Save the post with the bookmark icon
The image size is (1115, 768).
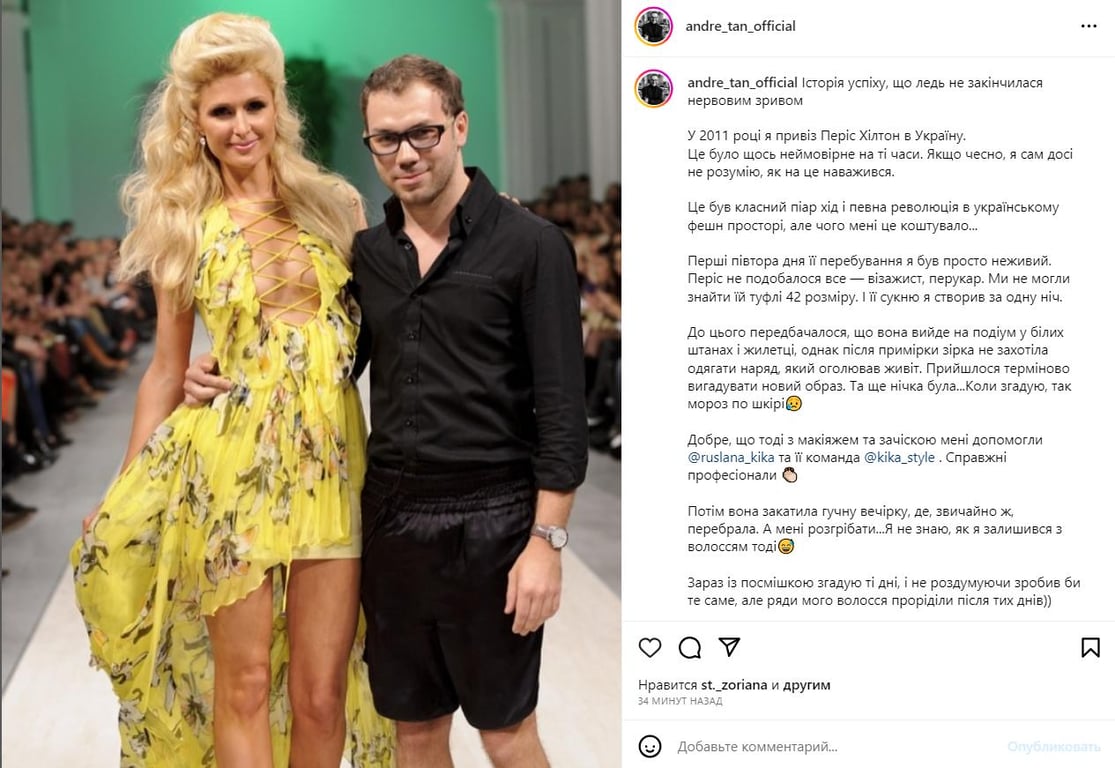pyautogui.click(x=1089, y=647)
